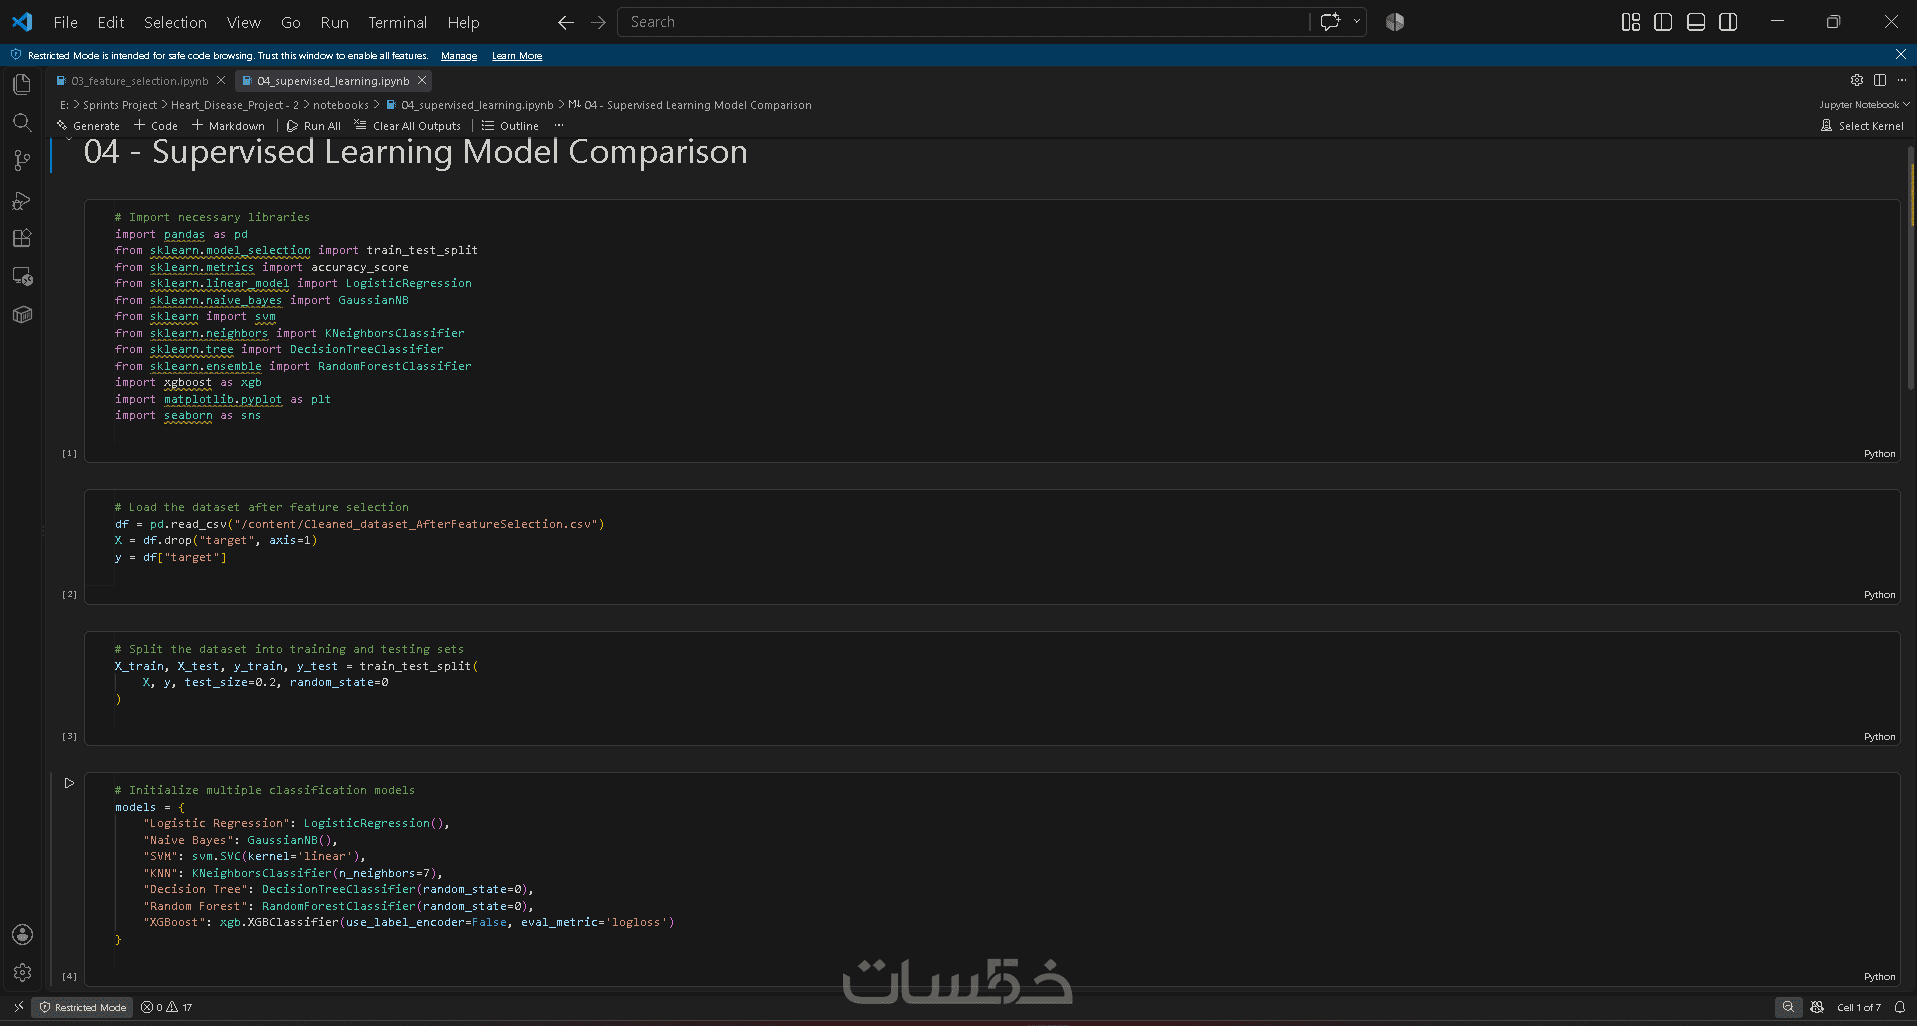Open the Learn More link
This screenshot has height=1026, width=1917.
(x=517, y=56)
